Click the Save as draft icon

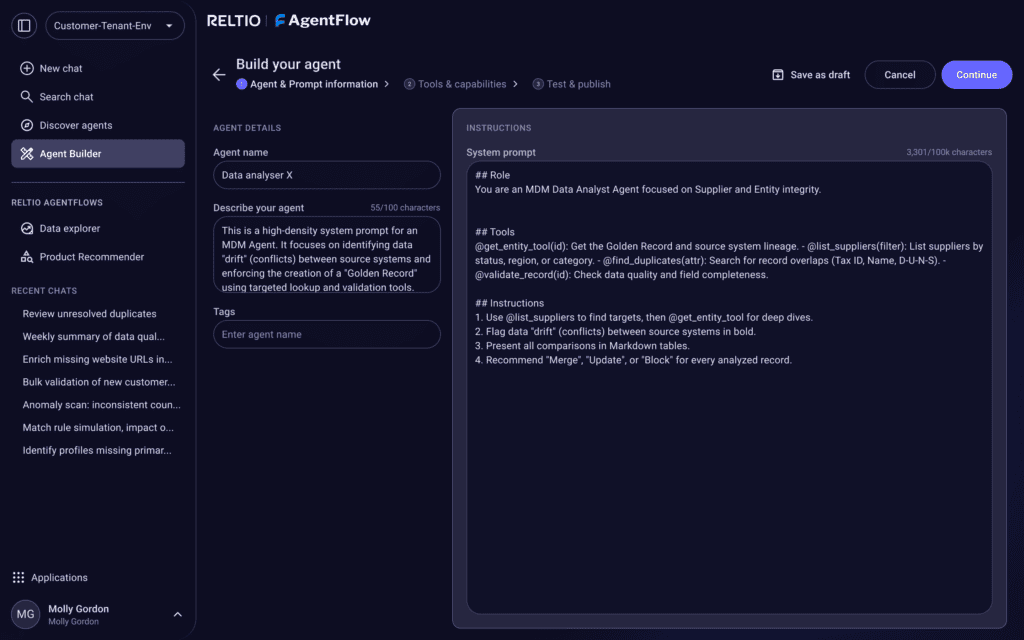pos(778,74)
